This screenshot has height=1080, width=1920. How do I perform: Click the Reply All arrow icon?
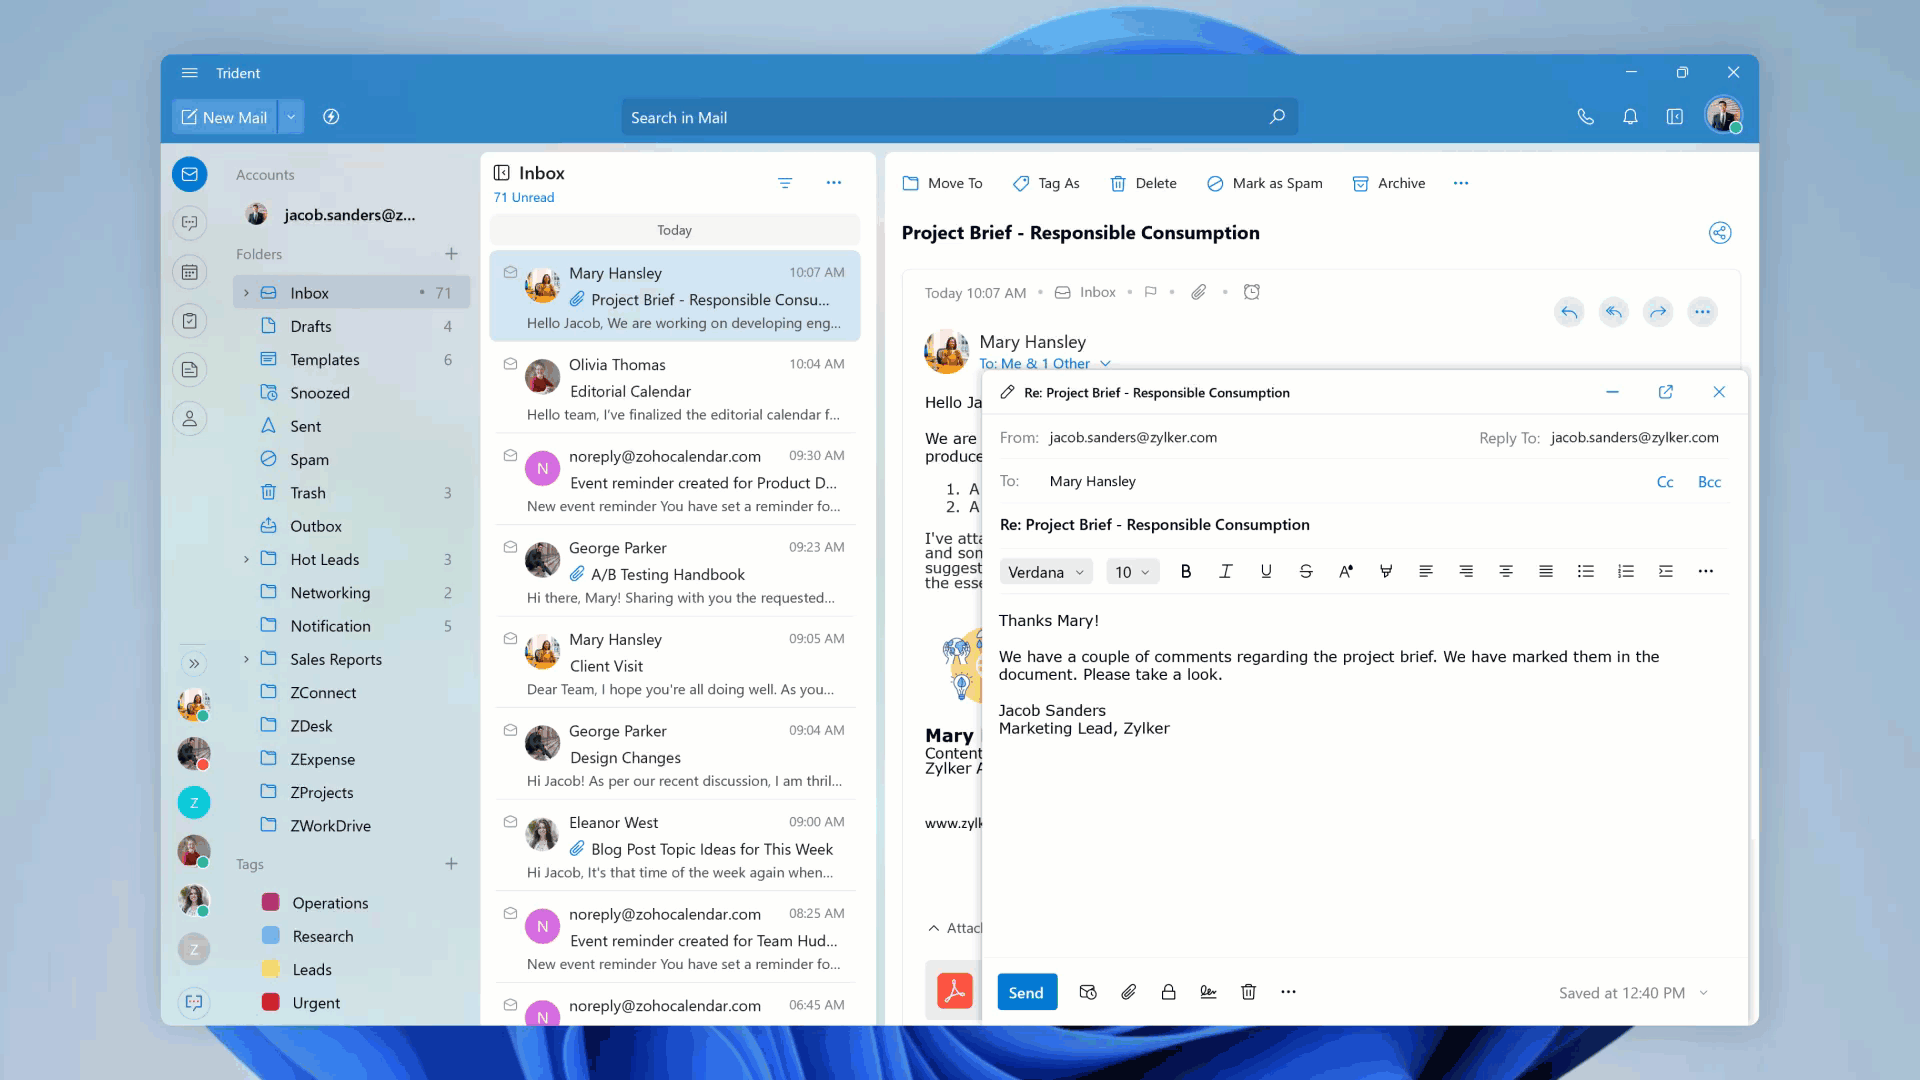1613,312
